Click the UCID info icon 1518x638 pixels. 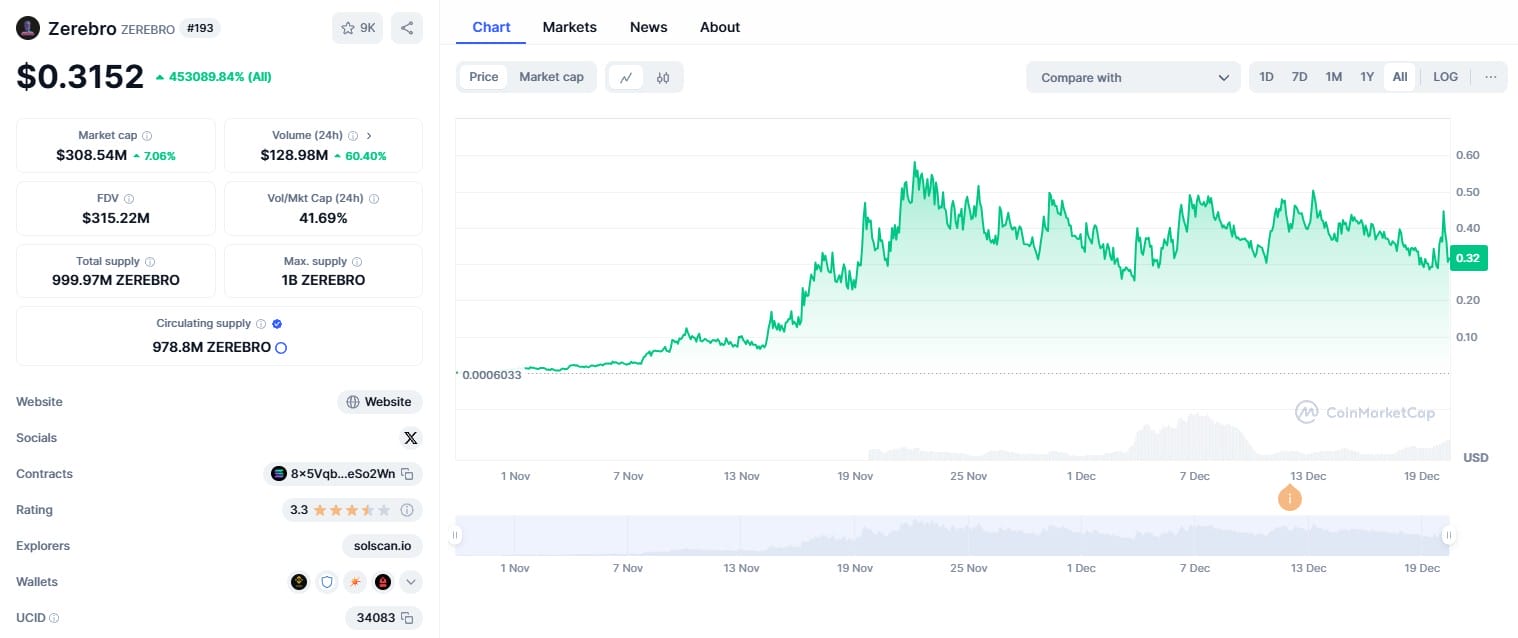(54, 619)
